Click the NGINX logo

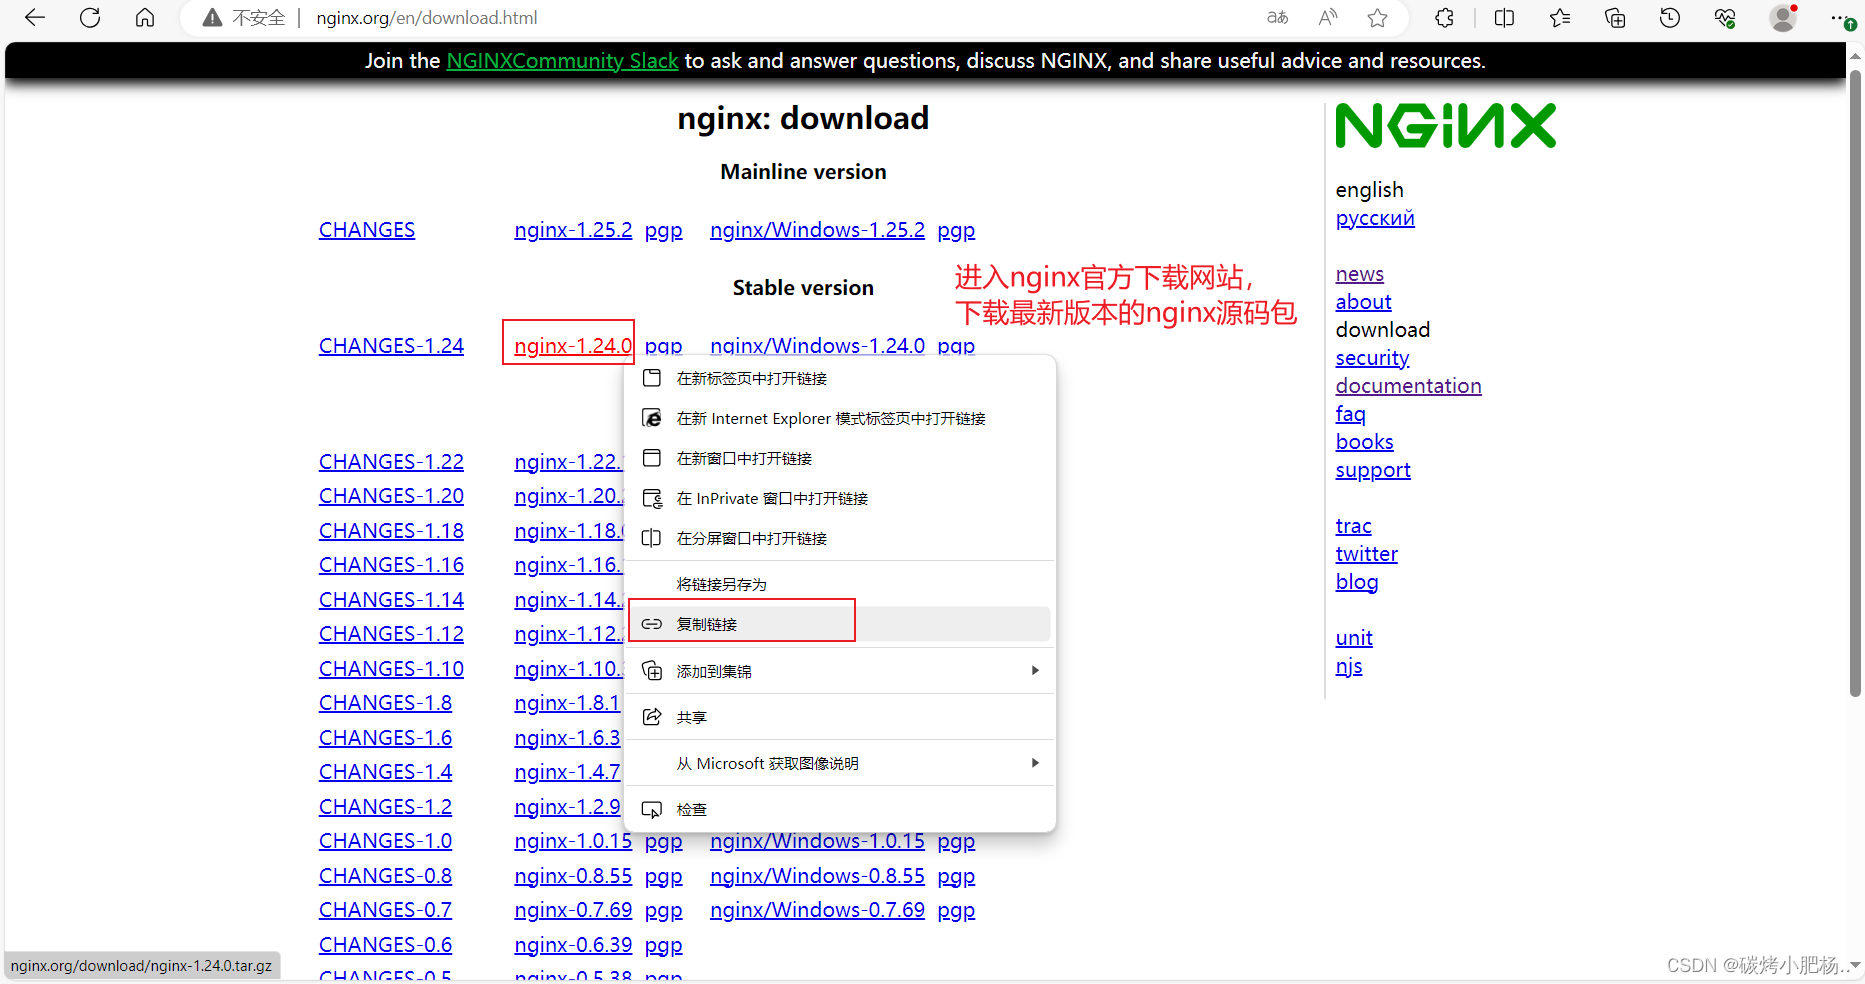pyautogui.click(x=1446, y=126)
